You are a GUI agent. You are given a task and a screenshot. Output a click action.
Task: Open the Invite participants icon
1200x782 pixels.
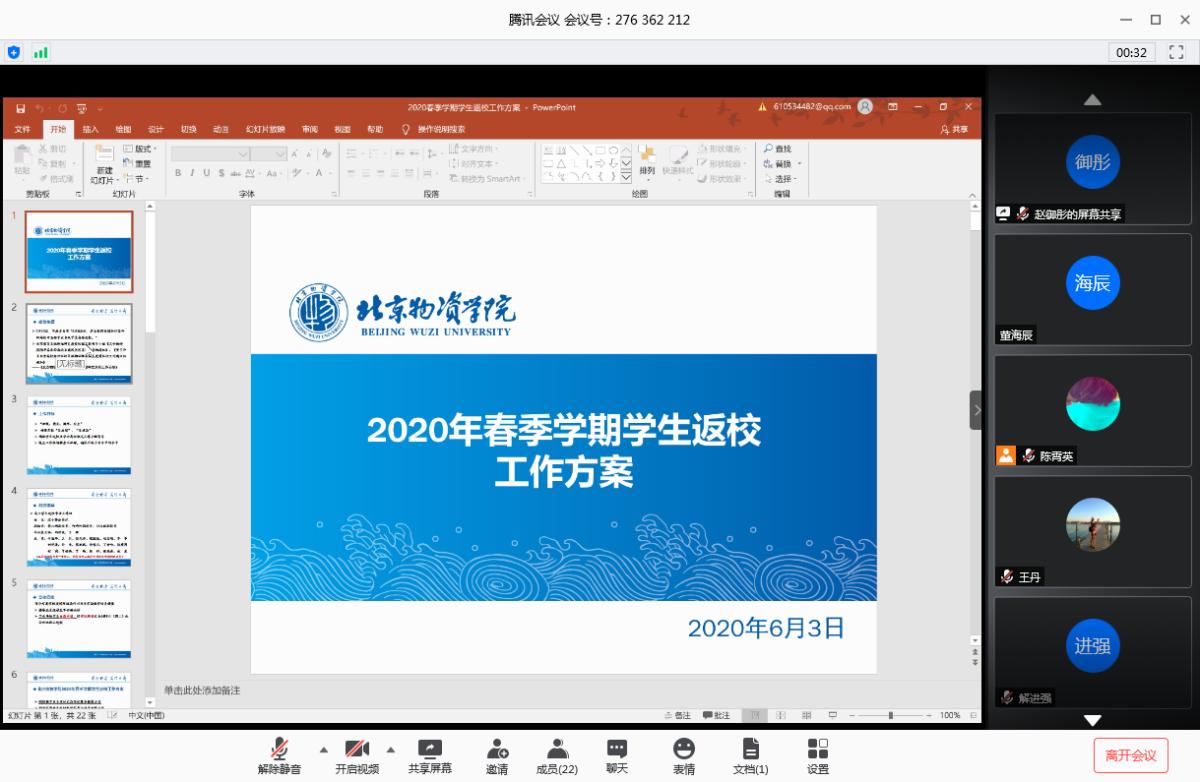pos(497,749)
